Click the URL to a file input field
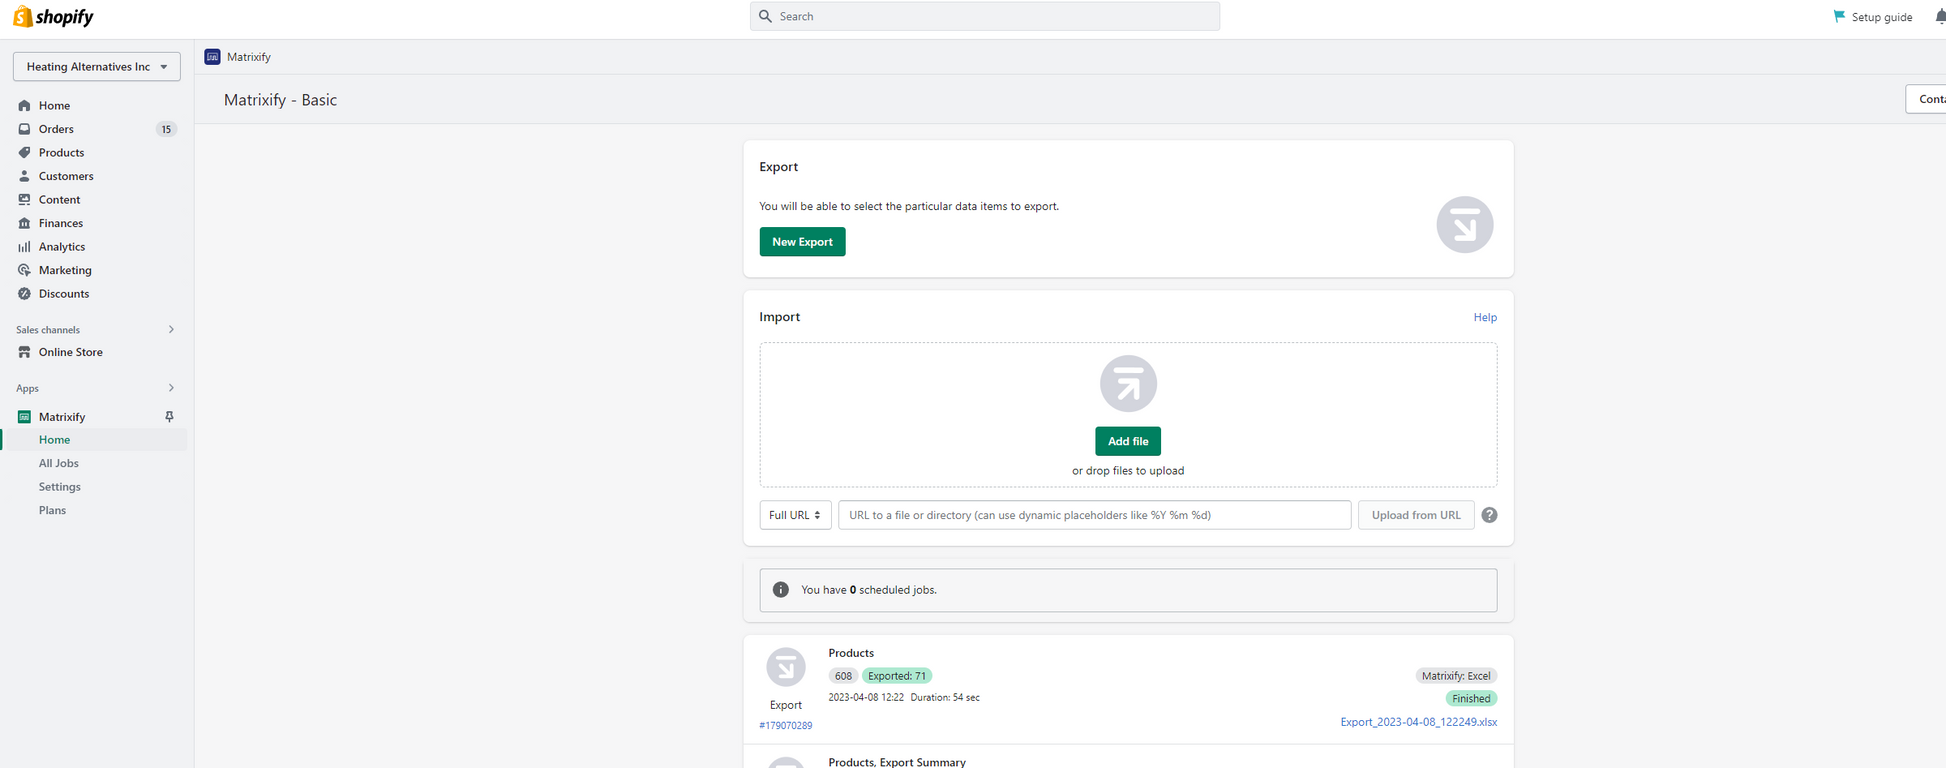This screenshot has height=768, width=1946. pos(1095,515)
